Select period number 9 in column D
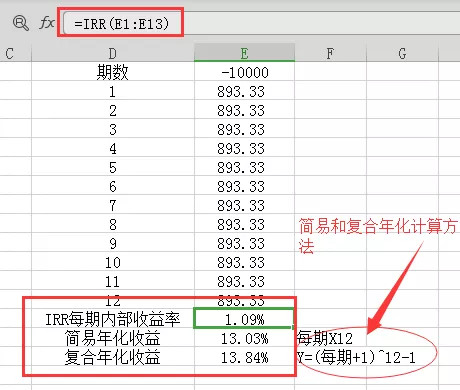 pos(113,243)
